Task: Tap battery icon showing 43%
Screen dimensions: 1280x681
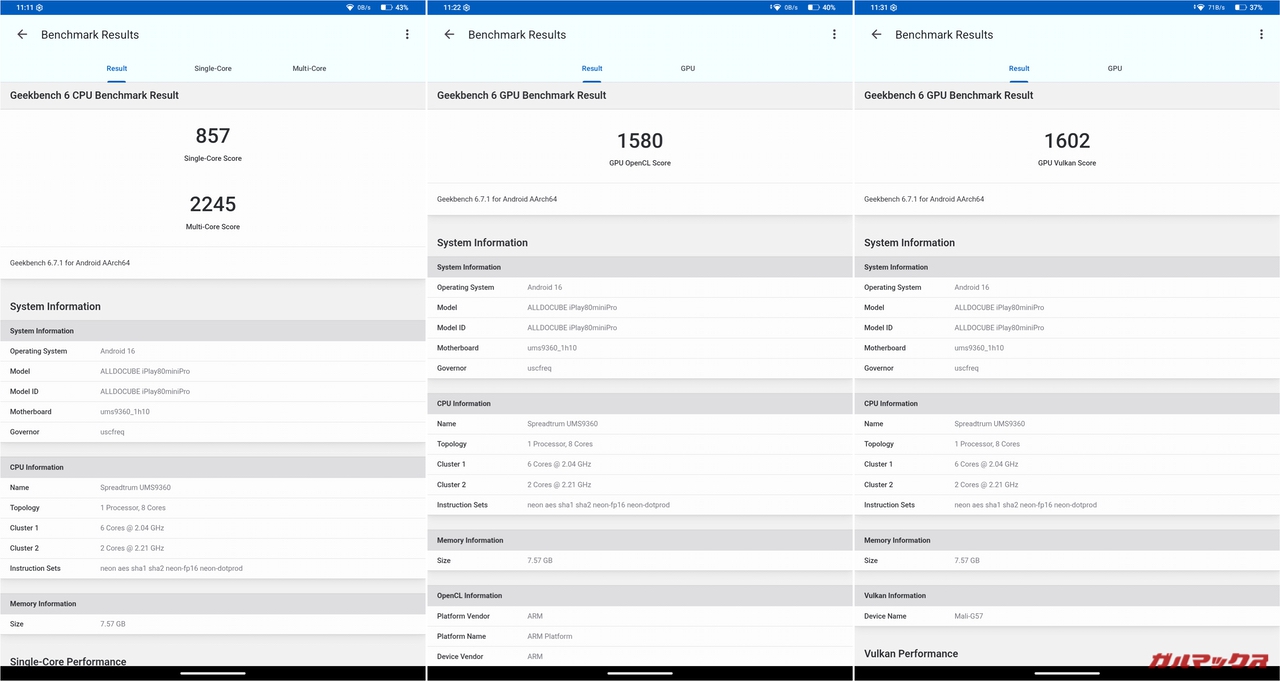Action: [386, 7]
